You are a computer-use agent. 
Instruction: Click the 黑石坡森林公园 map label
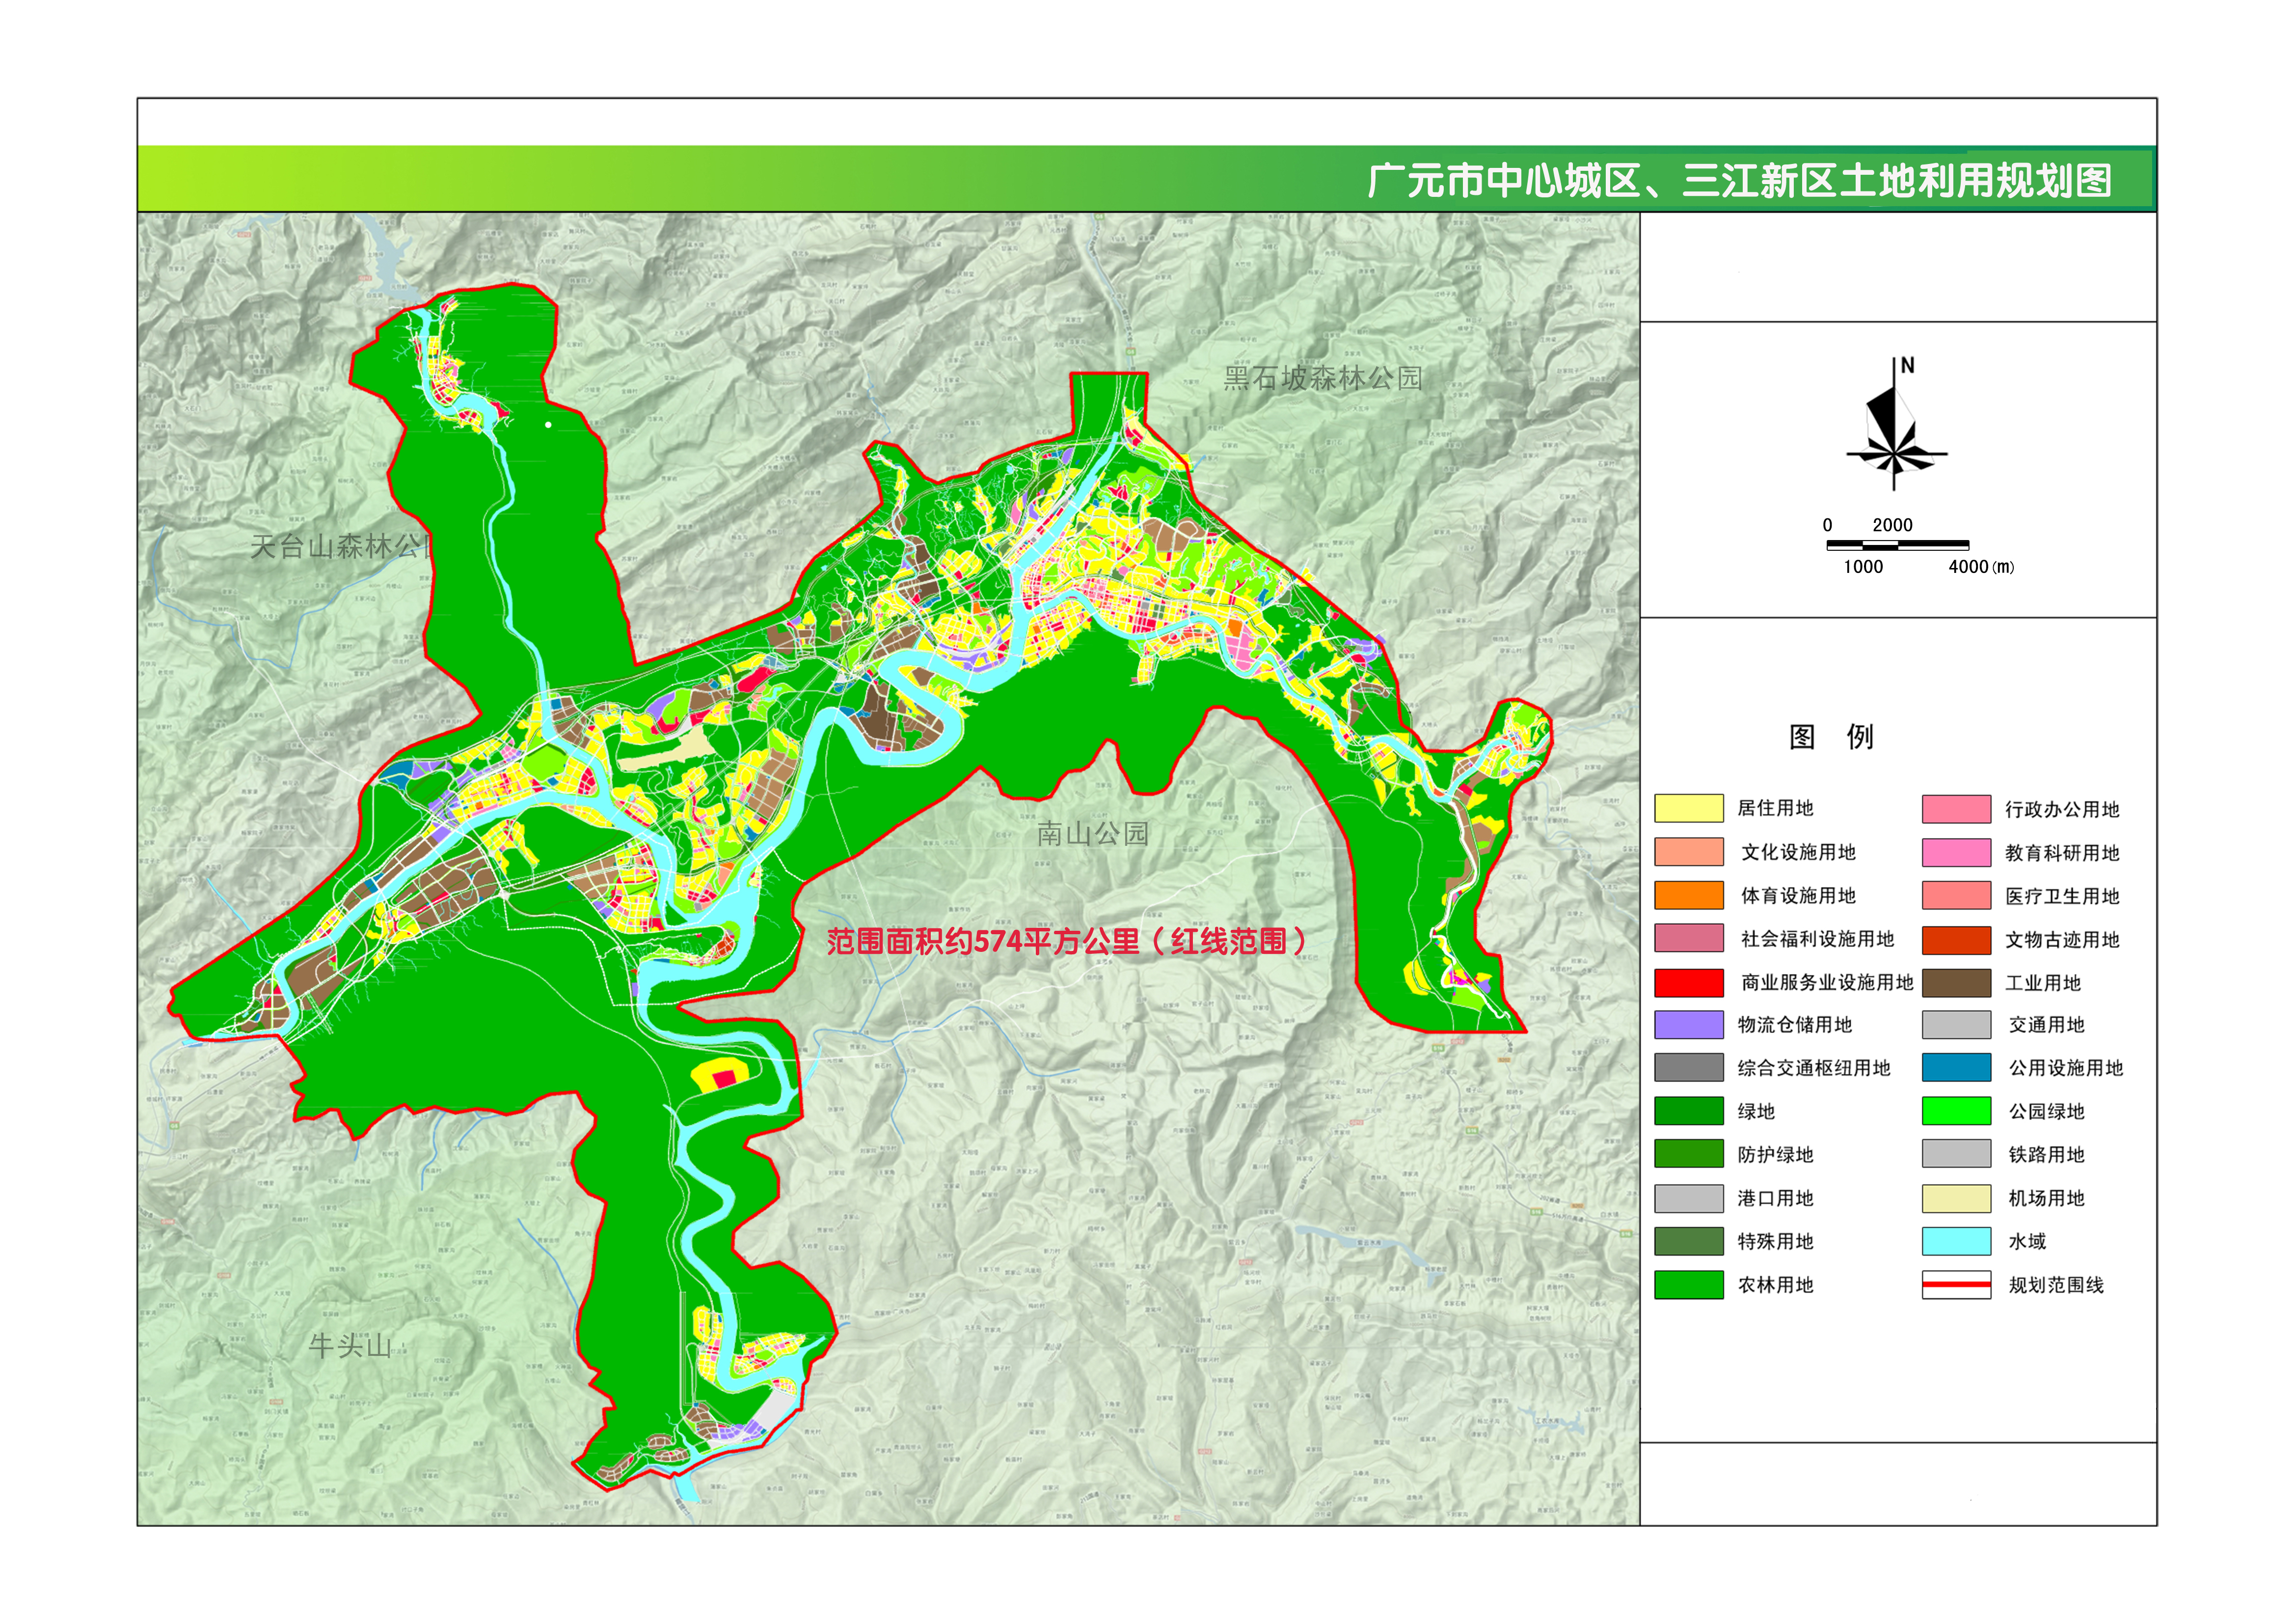(x=1322, y=378)
